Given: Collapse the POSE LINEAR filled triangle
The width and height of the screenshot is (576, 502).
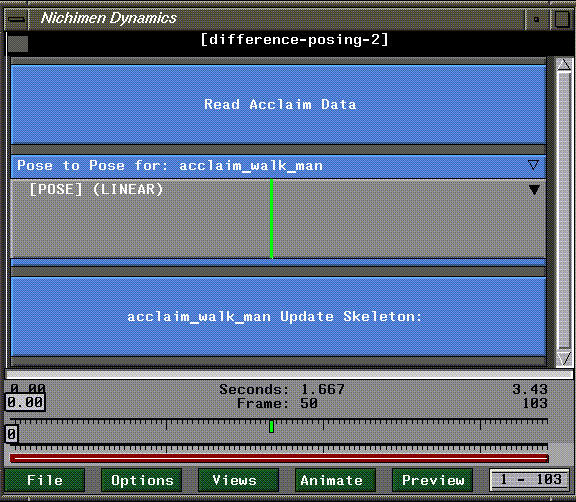Looking at the screenshot, I should pyautogui.click(x=534, y=189).
